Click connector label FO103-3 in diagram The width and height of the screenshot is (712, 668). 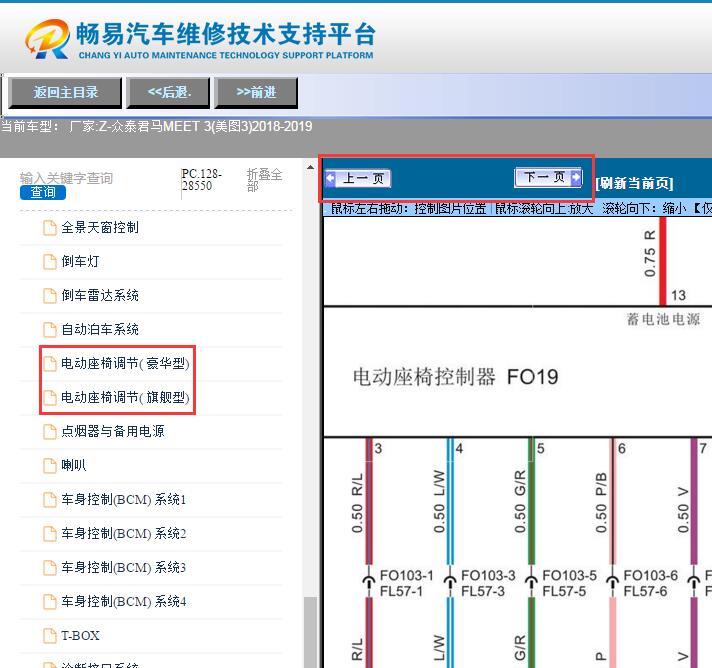click(x=488, y=576)
